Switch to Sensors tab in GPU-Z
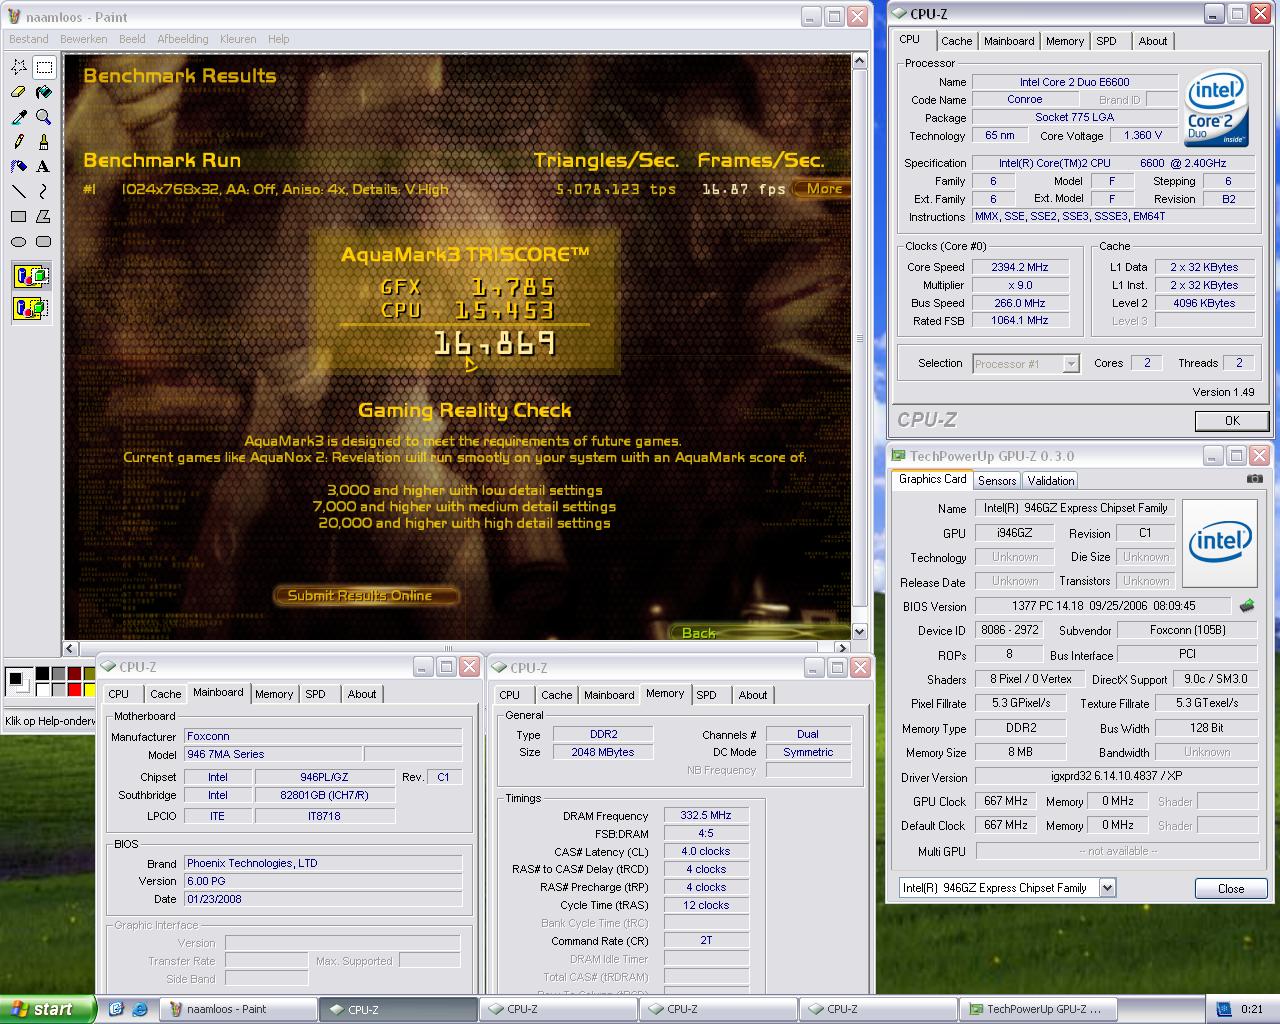This screenshot has height=1024, width=1280. (x=997, y=481)
